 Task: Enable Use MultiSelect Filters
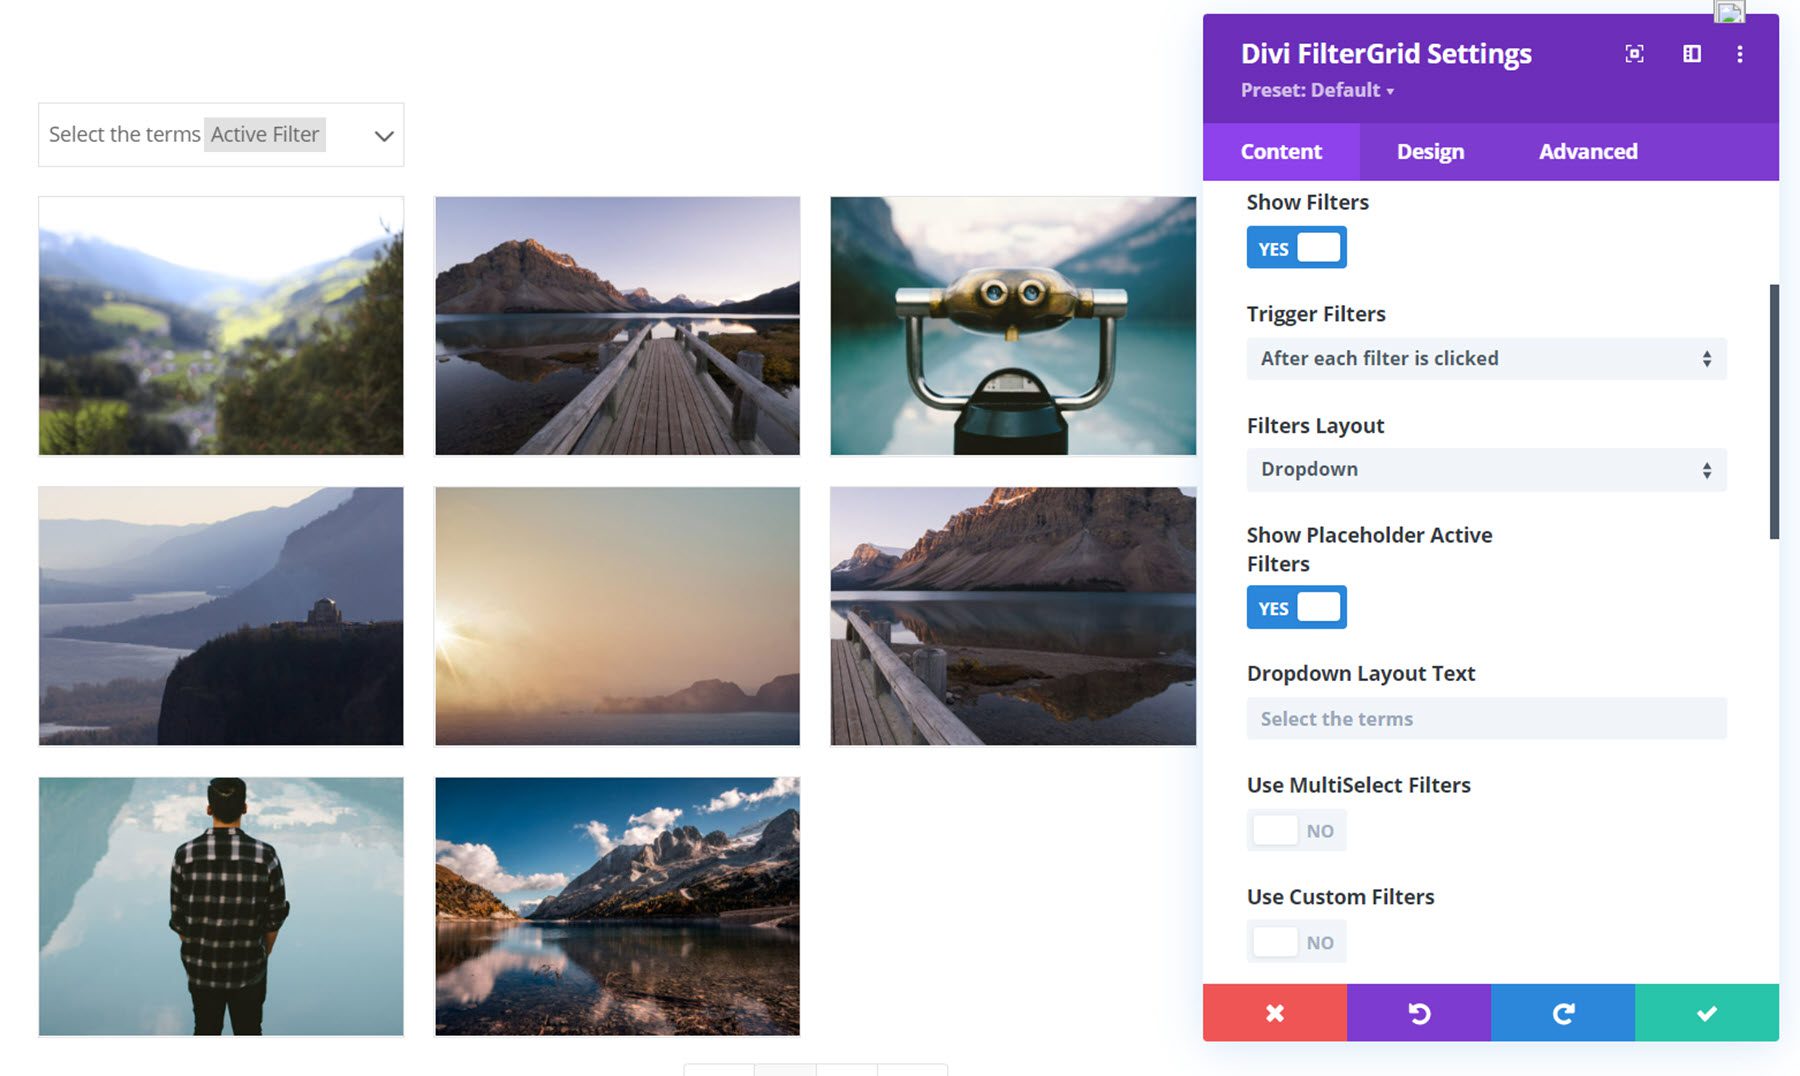(1296, 830)
